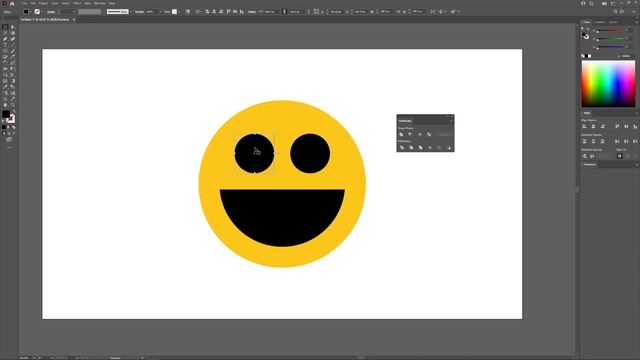640x360 pixels.
Task: Set the toolbar paint mode to None
Action: [13, 127]
